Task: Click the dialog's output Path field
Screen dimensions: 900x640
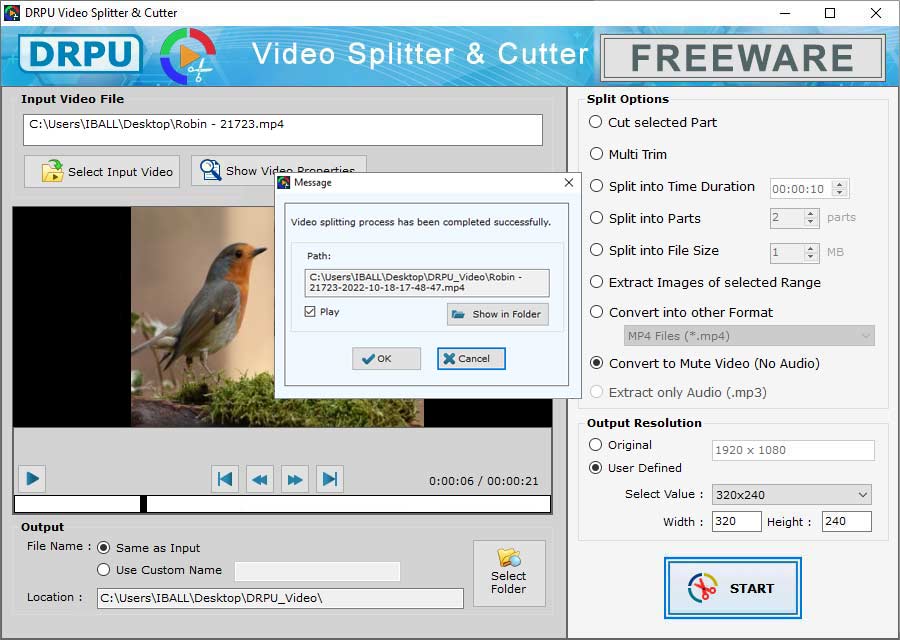Action: pyautogui.click(x=426, y=282)
